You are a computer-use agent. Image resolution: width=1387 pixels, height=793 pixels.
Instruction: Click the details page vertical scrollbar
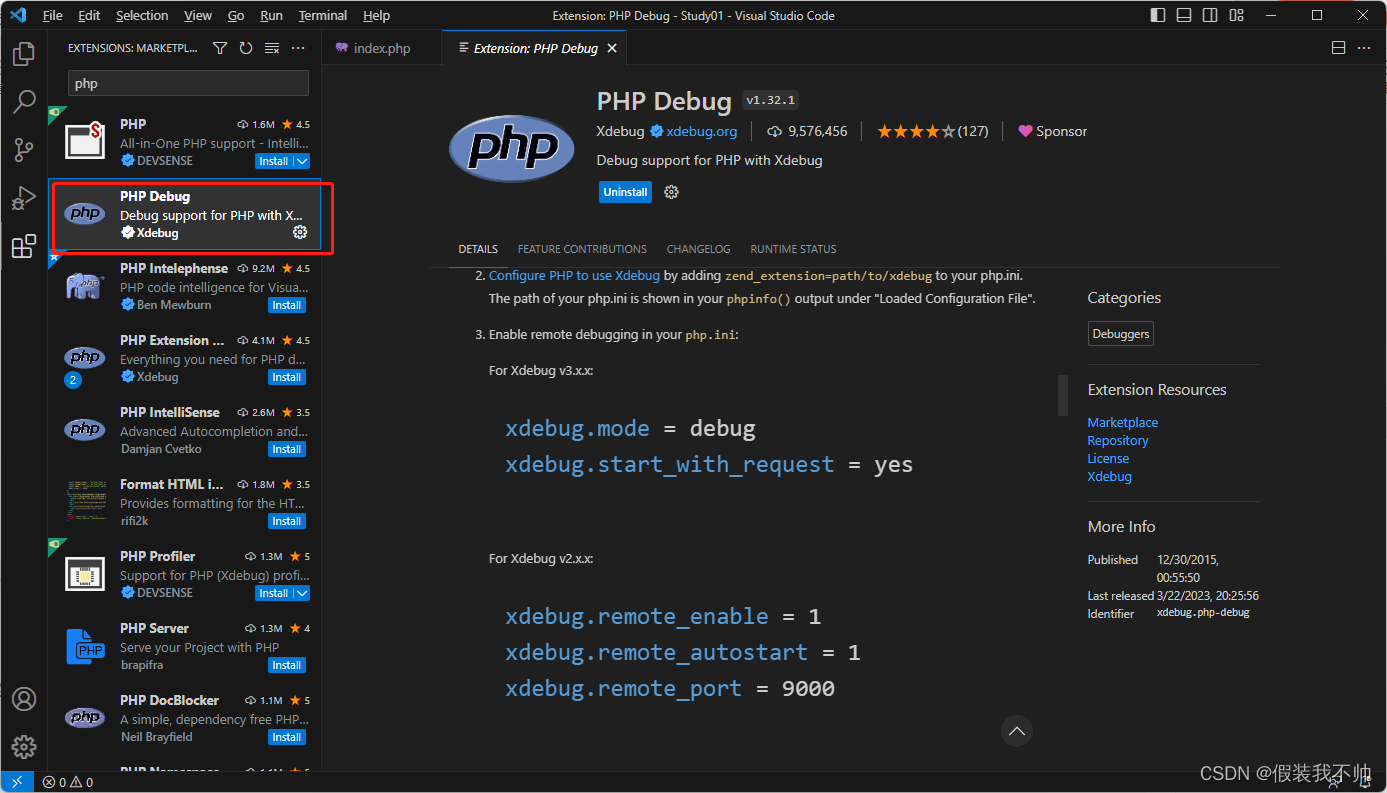(x=1063, y=395)
